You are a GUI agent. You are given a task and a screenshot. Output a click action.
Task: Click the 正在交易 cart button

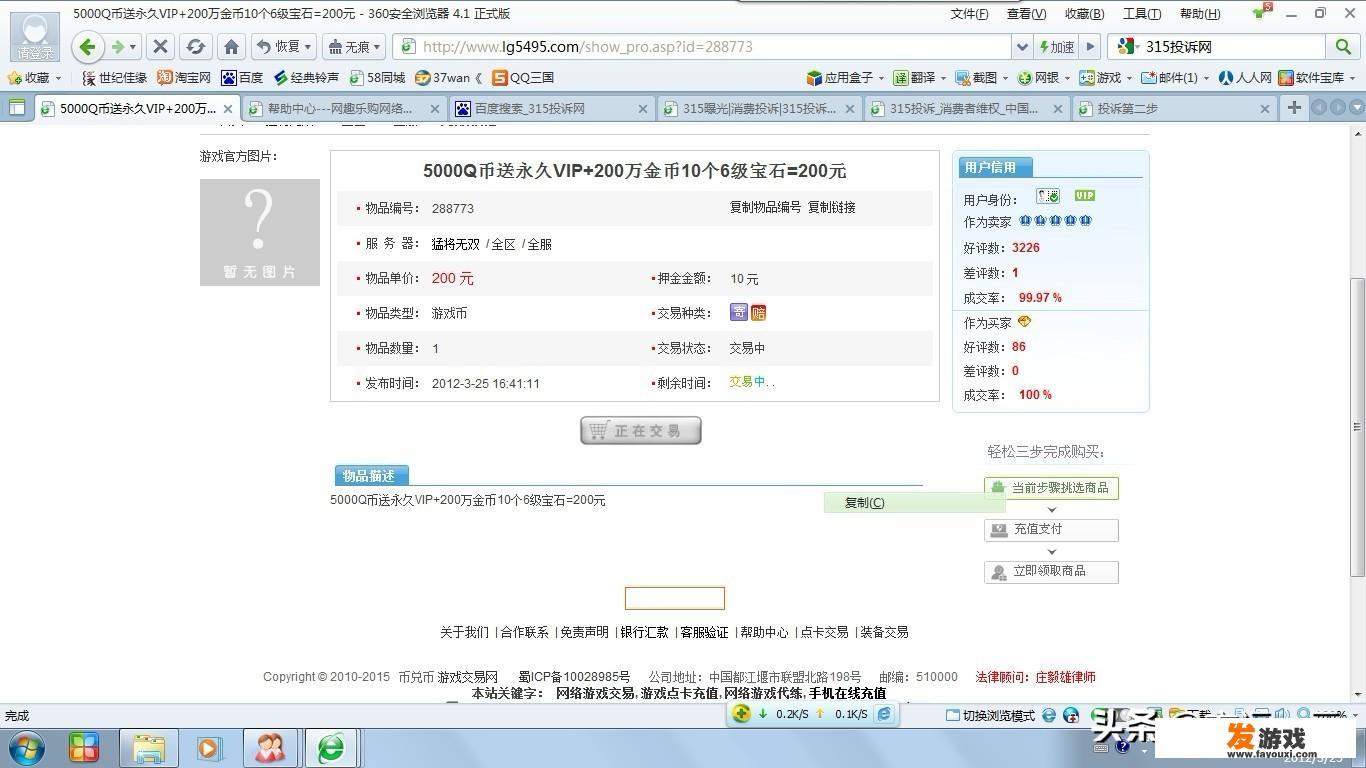pyautogui.click(x=641, y=430)
